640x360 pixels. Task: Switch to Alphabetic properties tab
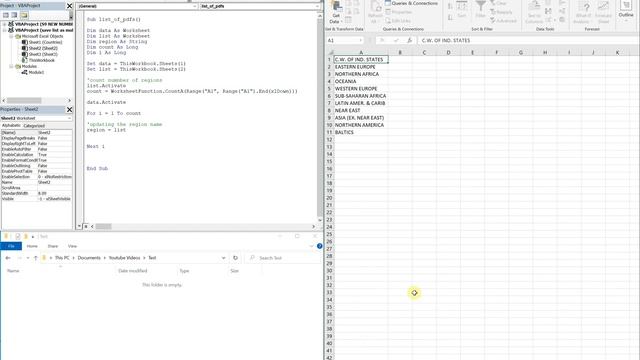click(x=11, y=126)
